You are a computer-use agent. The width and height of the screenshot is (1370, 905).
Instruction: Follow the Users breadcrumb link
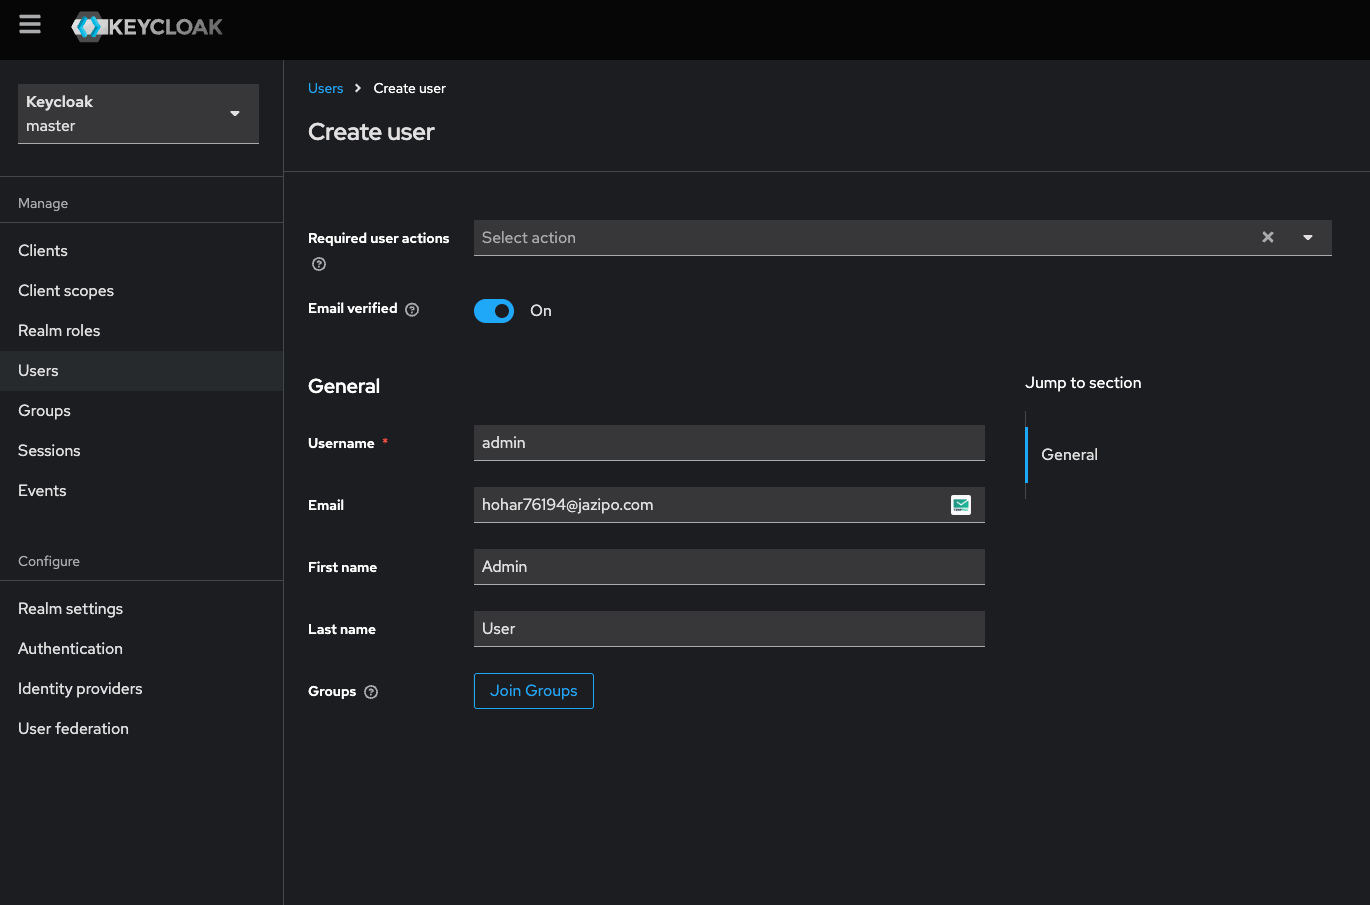[x=326, y=88]
